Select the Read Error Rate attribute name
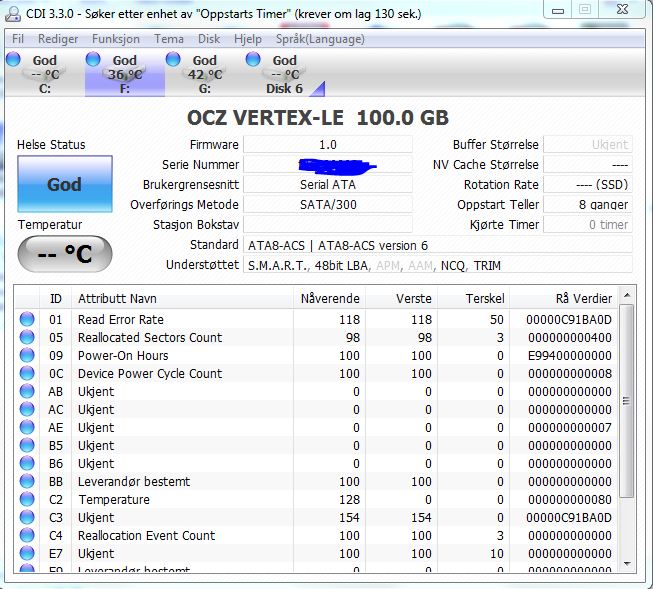 click(121, 319)
